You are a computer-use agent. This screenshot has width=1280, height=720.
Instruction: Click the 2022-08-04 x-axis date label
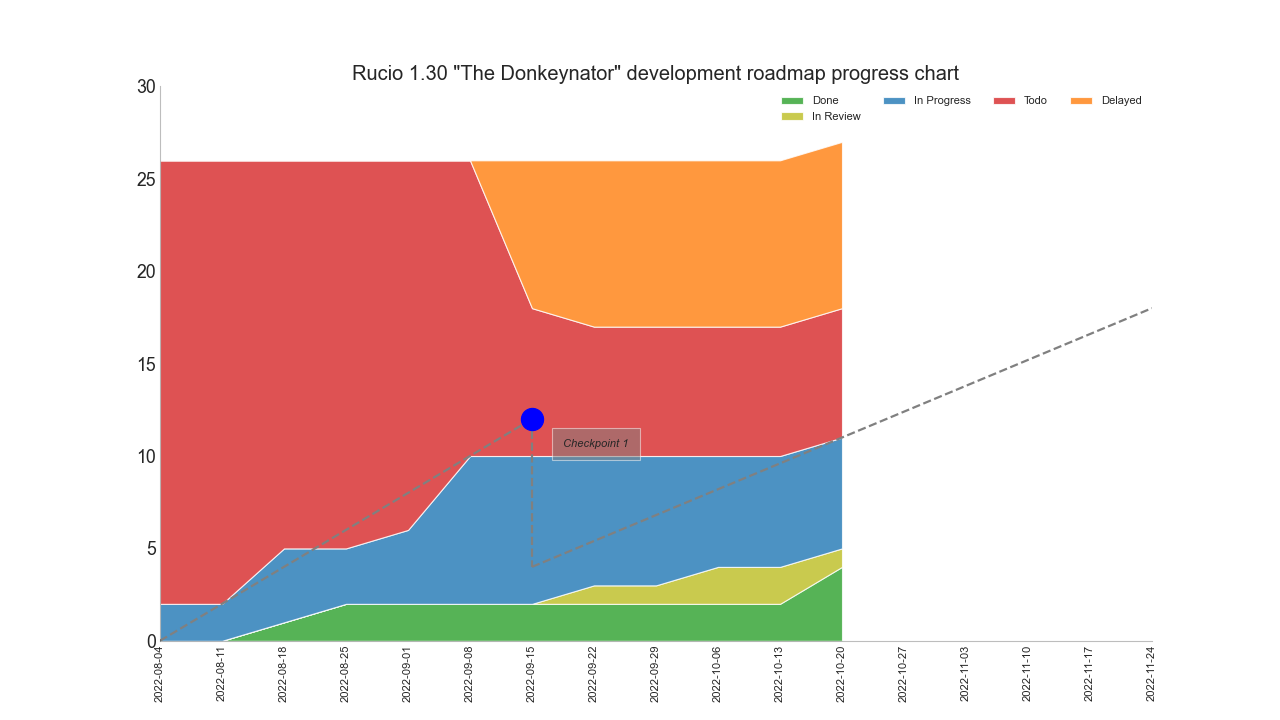point(159,674)
